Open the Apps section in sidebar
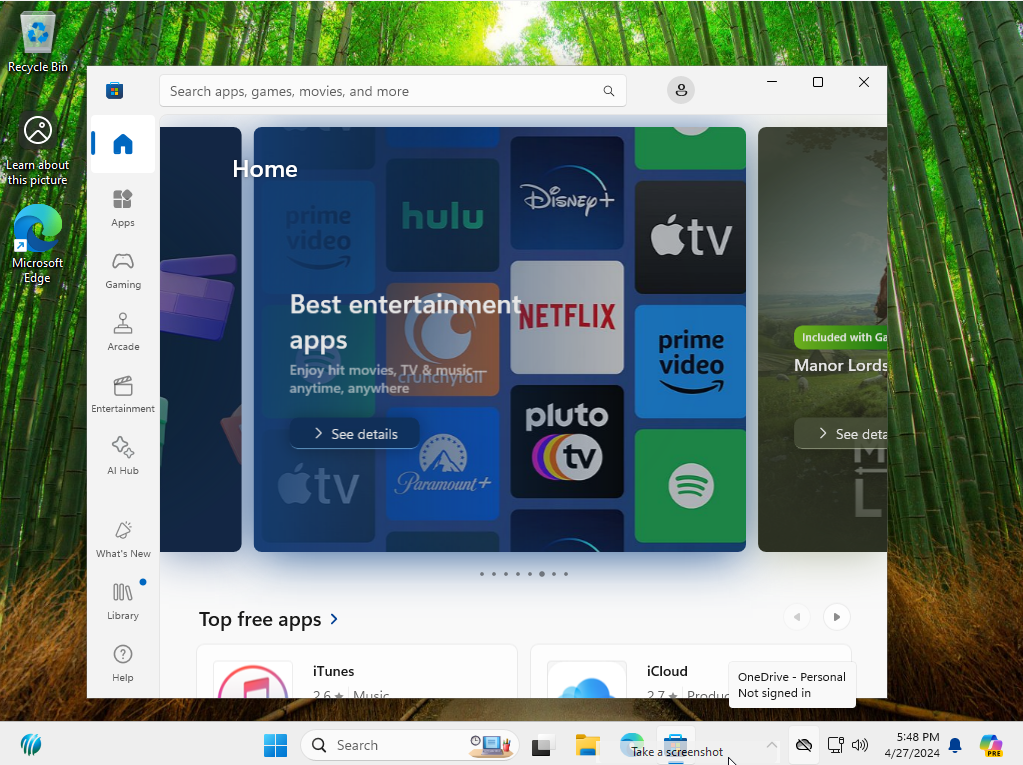The width and height of the screenshot is (1023, 765). pos(123,207)
